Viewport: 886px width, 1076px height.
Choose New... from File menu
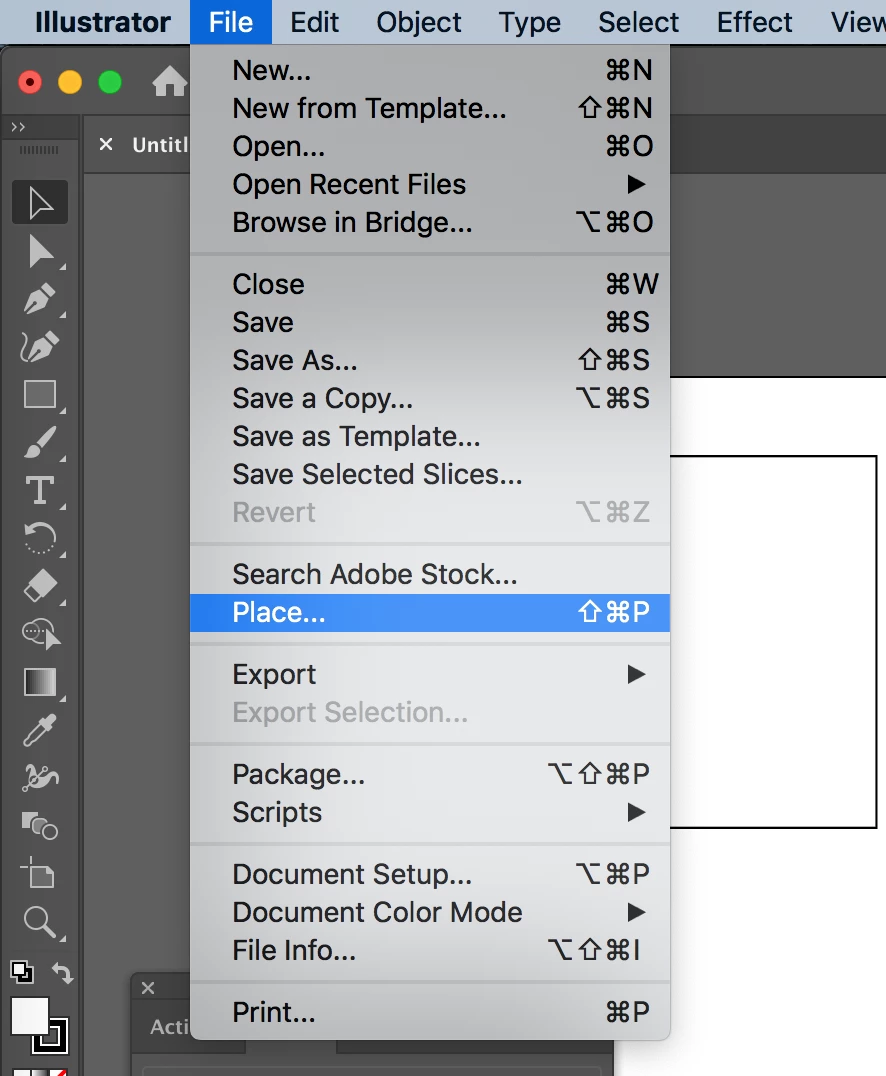[x=430, y=70]
